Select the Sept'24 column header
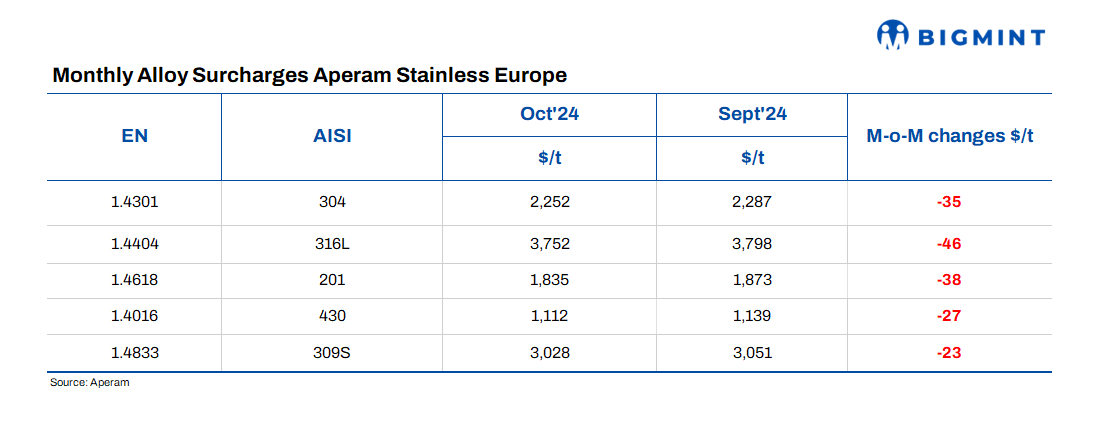 coord(752,114)
